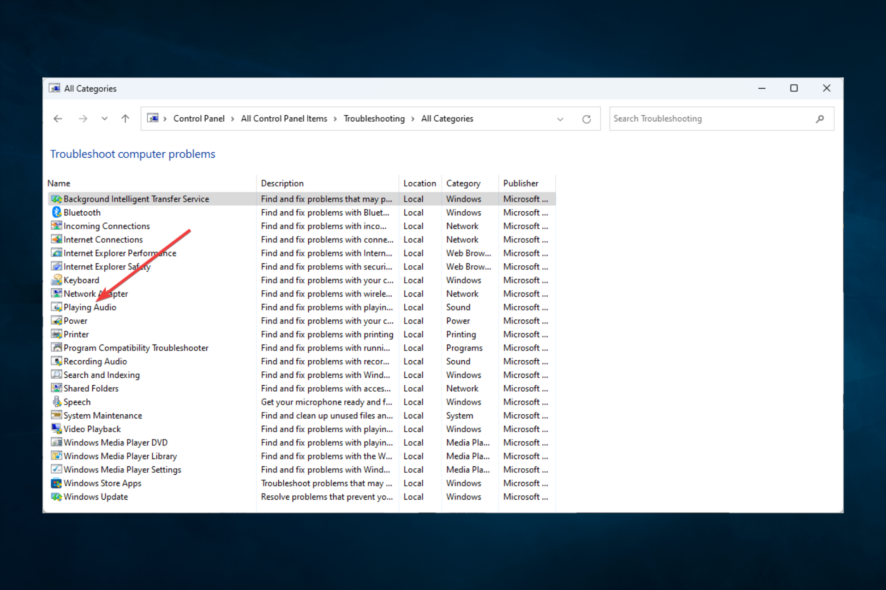Screen dimensions: 886x590
Task: Click the Video Playback icon
Action: [57, 429]
